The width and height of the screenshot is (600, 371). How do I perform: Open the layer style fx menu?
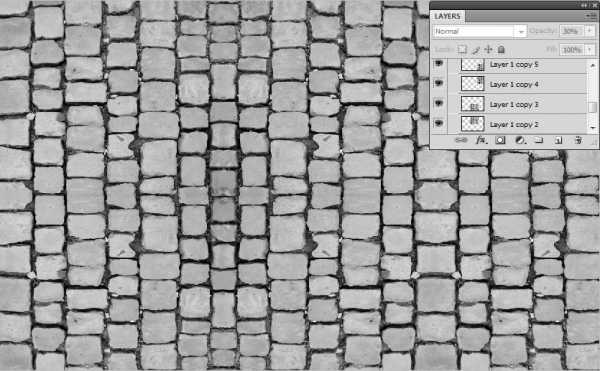click(481, 140)
